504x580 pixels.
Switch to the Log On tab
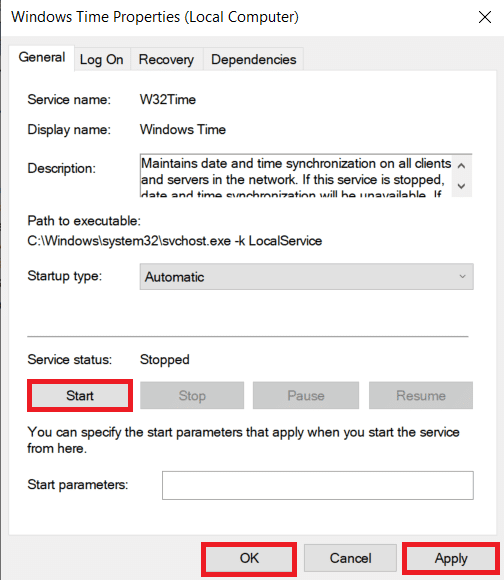point(101,59)
